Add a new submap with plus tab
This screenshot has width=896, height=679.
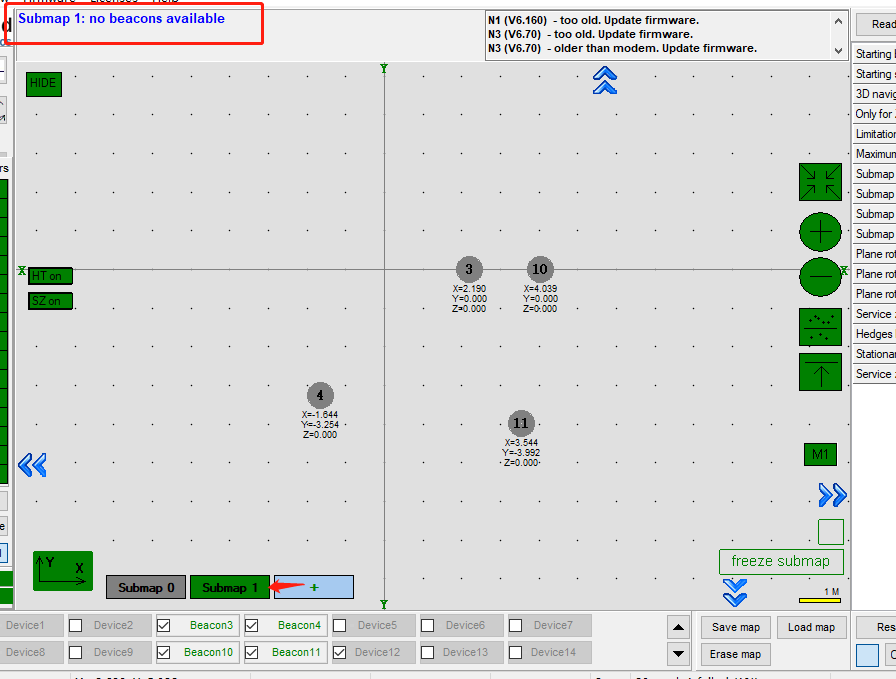click(314, 588)
